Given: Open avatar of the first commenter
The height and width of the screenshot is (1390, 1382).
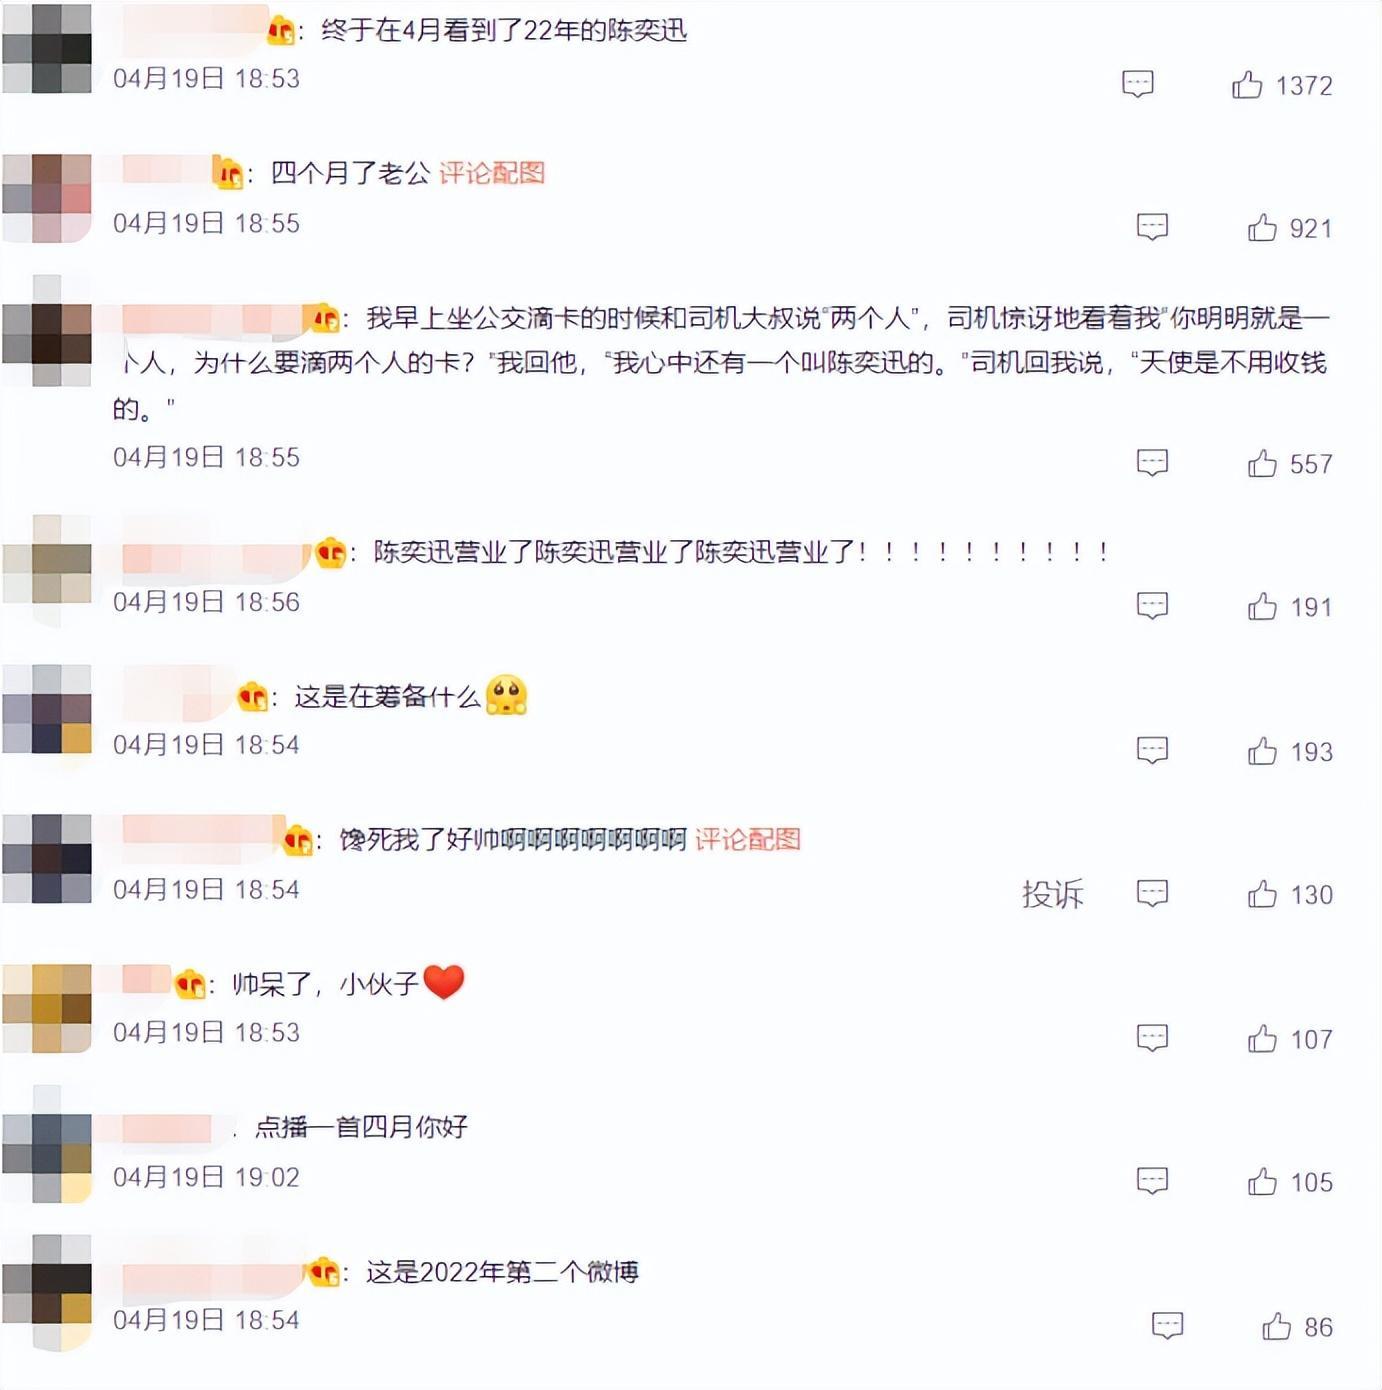Looking at the screenshot, I should tap(47, 48).
